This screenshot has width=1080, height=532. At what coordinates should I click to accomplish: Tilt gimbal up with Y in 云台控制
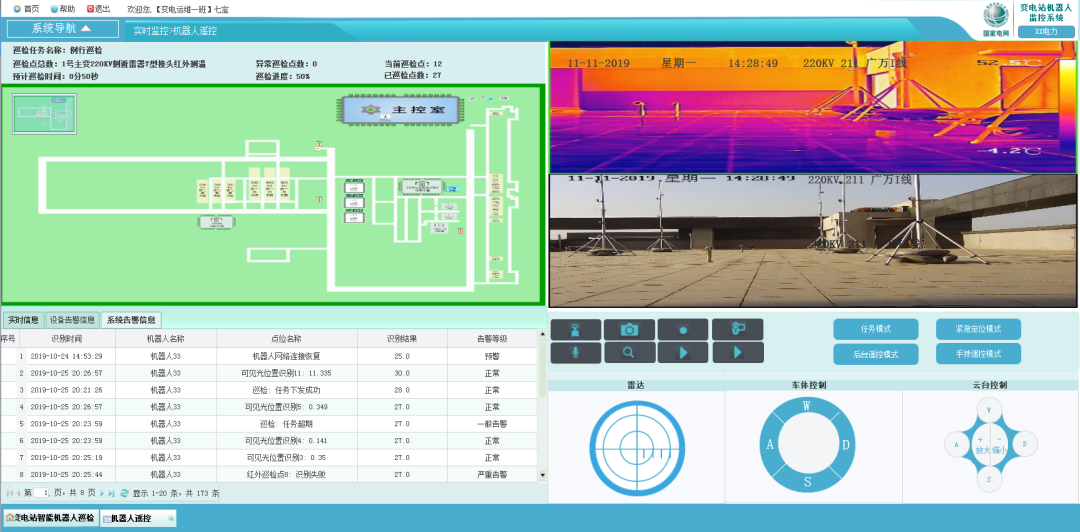989,409
